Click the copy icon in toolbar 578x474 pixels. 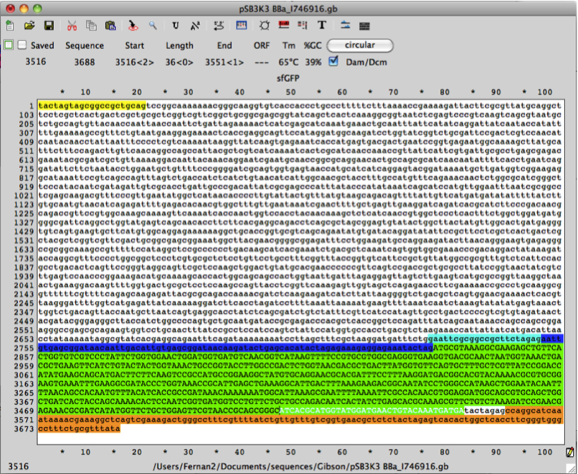pos(91,25)
